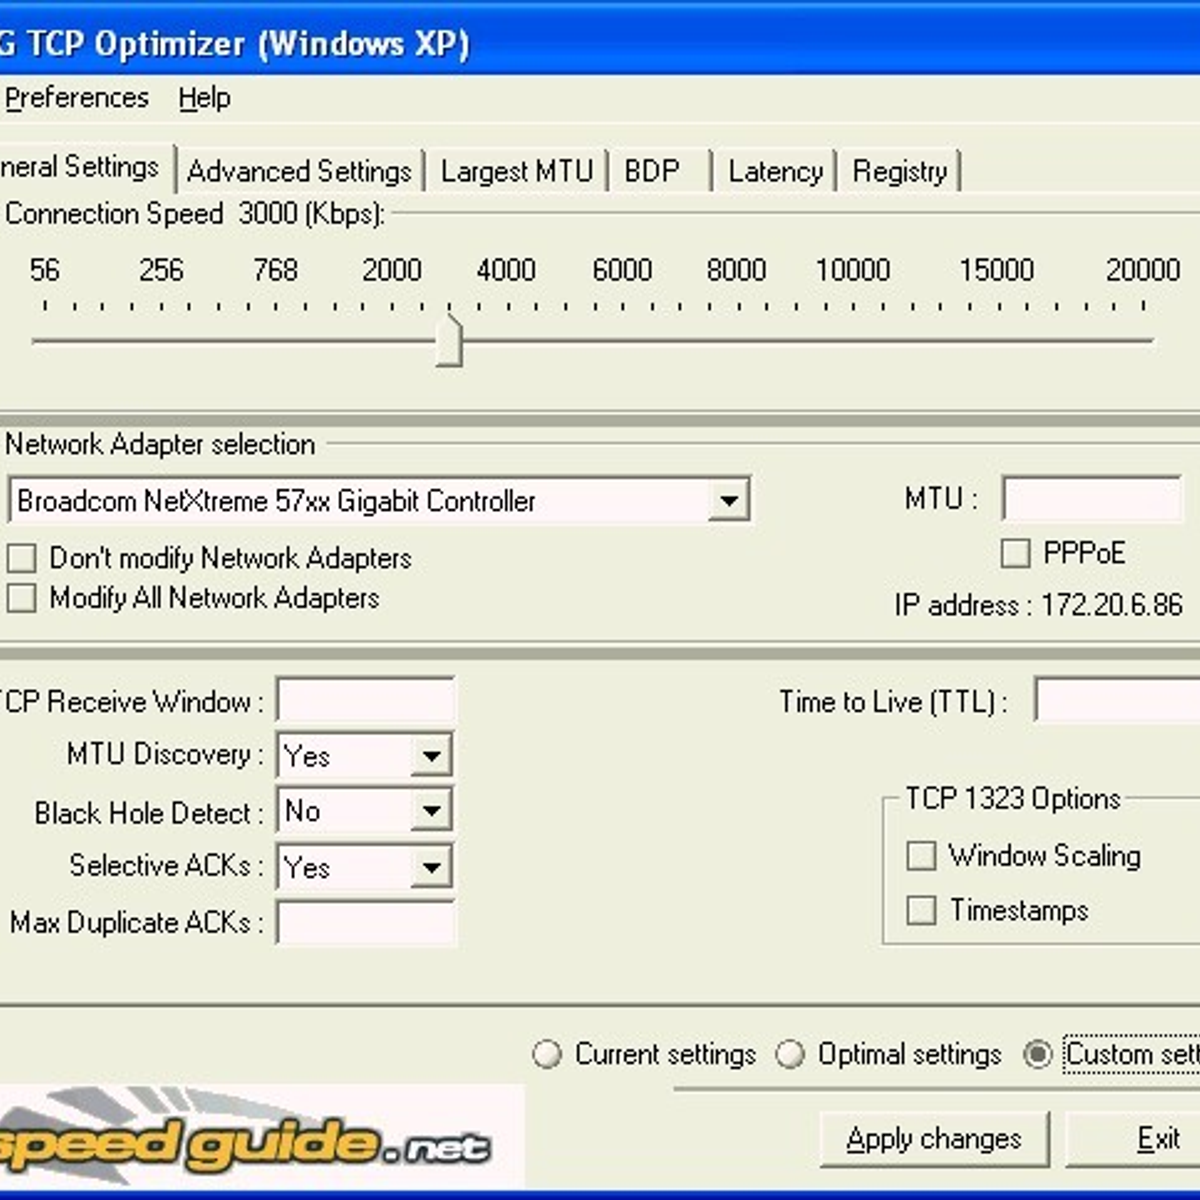
Task: Check Don't modify Network Adapters
Action: [x=22, y=558]
